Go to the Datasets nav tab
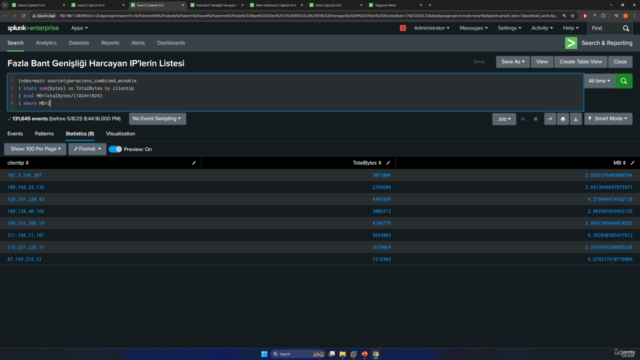Screen dimensions: 640x360 click(x=79, y=43)
